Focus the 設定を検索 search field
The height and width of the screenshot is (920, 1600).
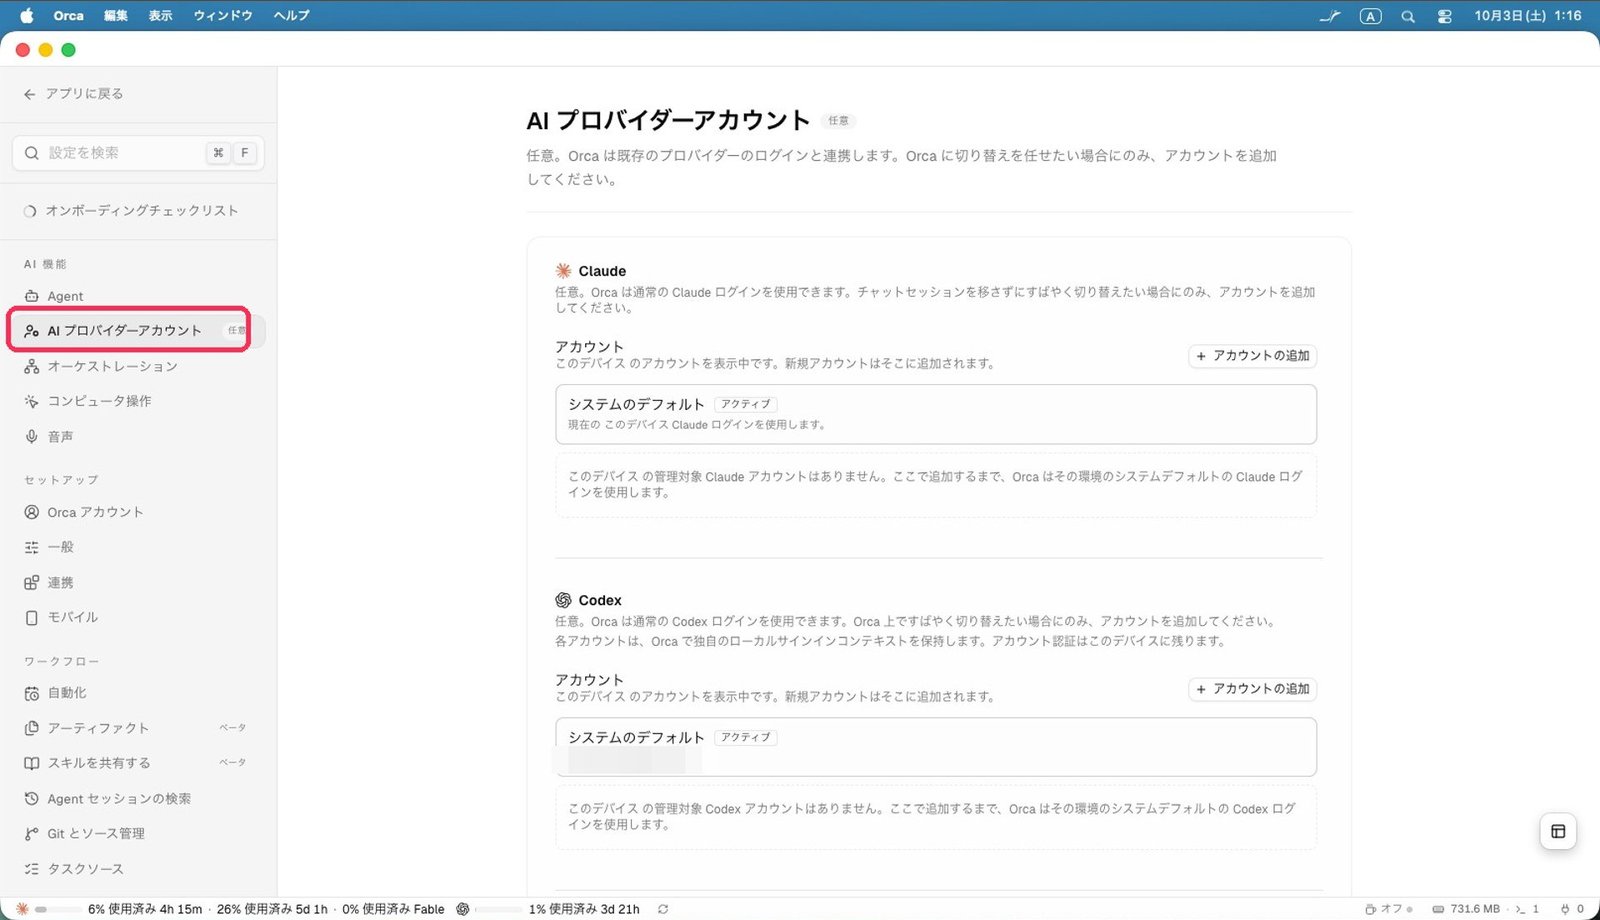click(138, 153)
